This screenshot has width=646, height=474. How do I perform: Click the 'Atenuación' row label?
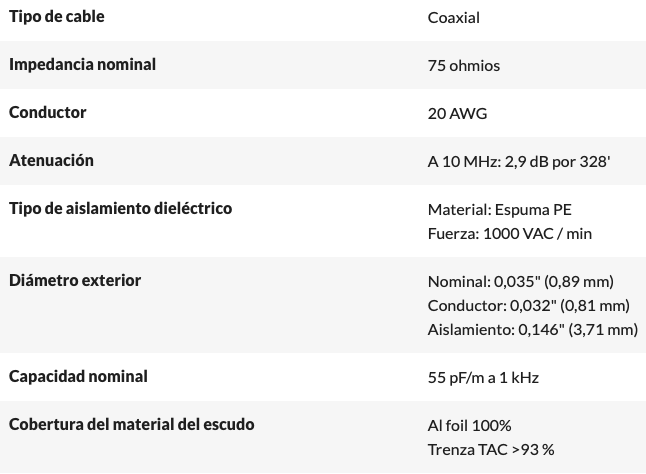tap(51, 161)
